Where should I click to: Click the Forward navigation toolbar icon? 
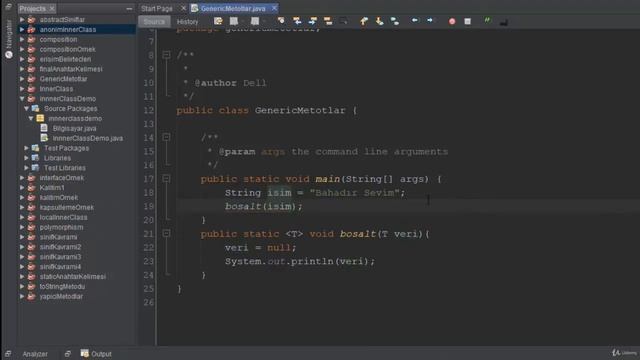pos(255,21)
